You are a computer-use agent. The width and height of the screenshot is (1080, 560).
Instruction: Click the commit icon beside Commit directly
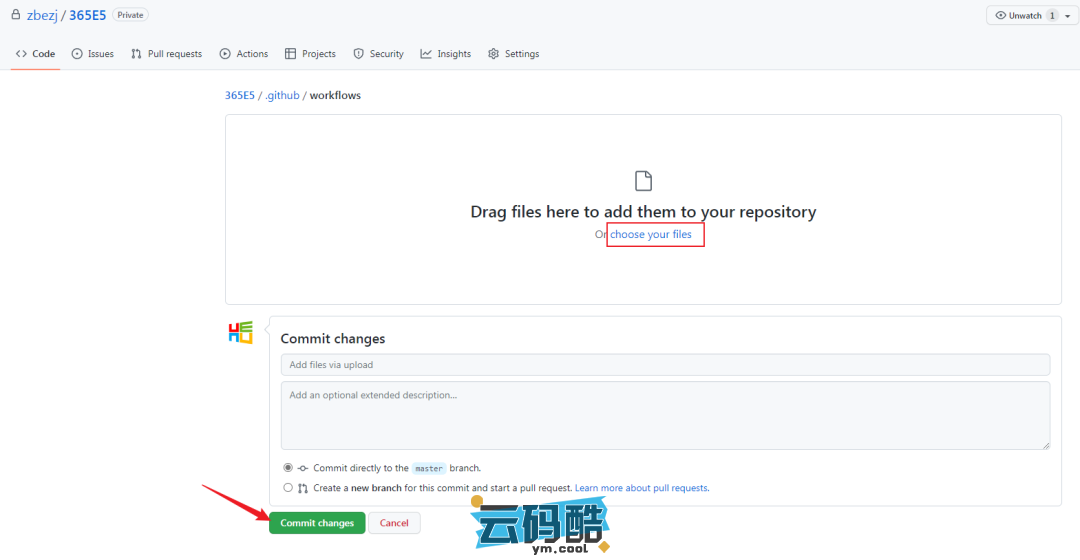[x=303, y=468]
